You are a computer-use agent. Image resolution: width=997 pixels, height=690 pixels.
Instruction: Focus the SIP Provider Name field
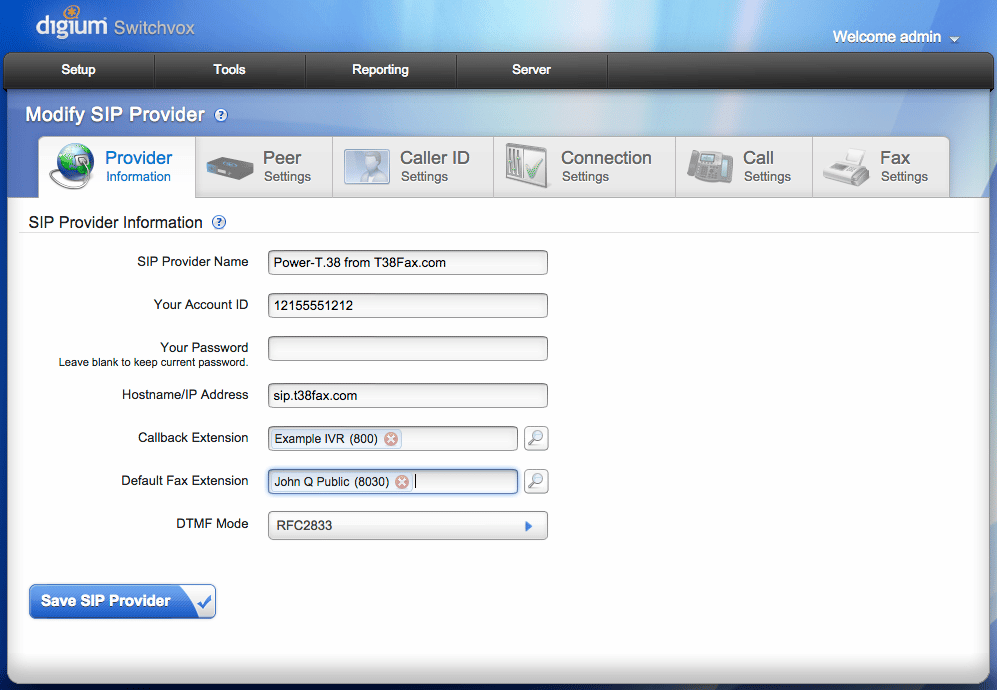pyautogui.click(x=408, y=263)
